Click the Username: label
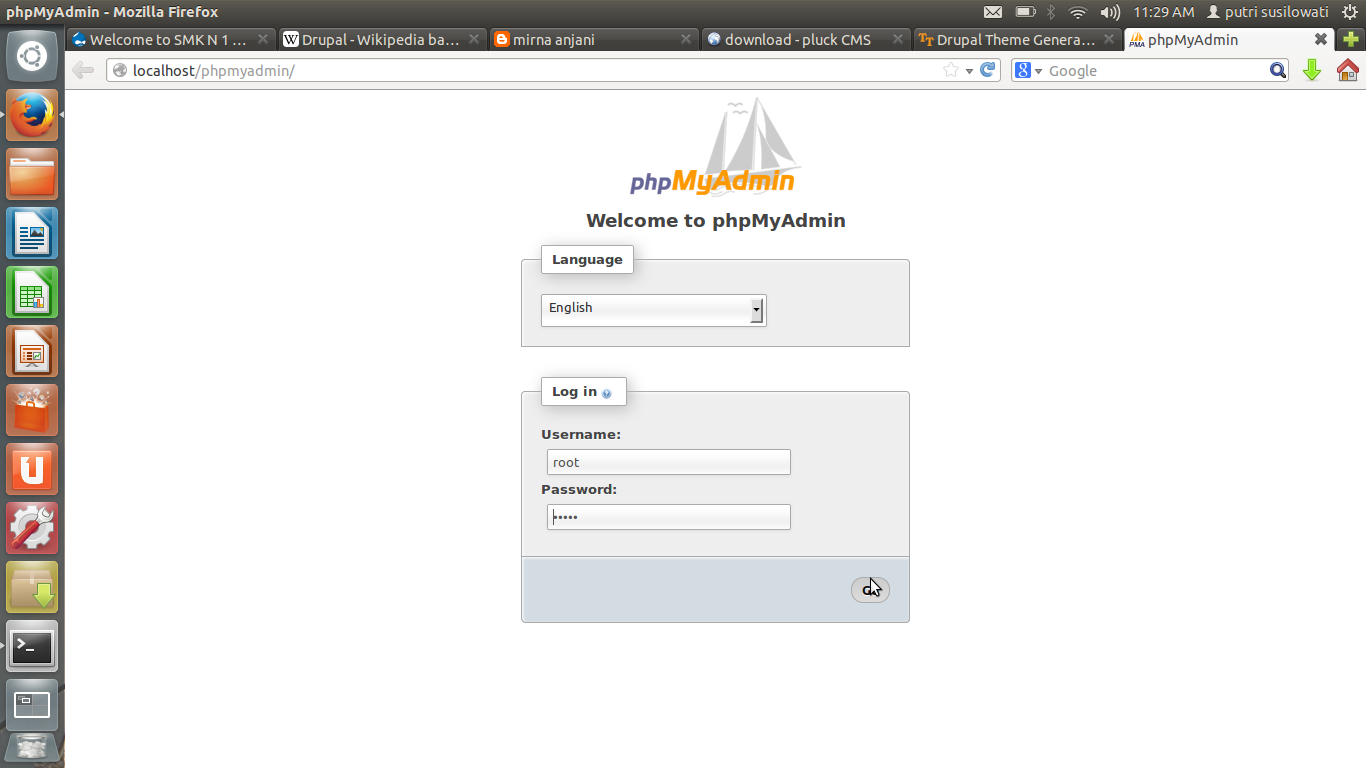Screen dimensions: 1366x768 (581, 435)
